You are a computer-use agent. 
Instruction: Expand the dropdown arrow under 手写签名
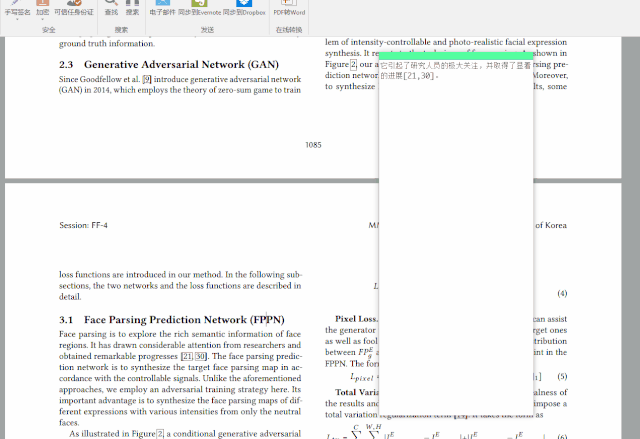(x=17, y=19)
